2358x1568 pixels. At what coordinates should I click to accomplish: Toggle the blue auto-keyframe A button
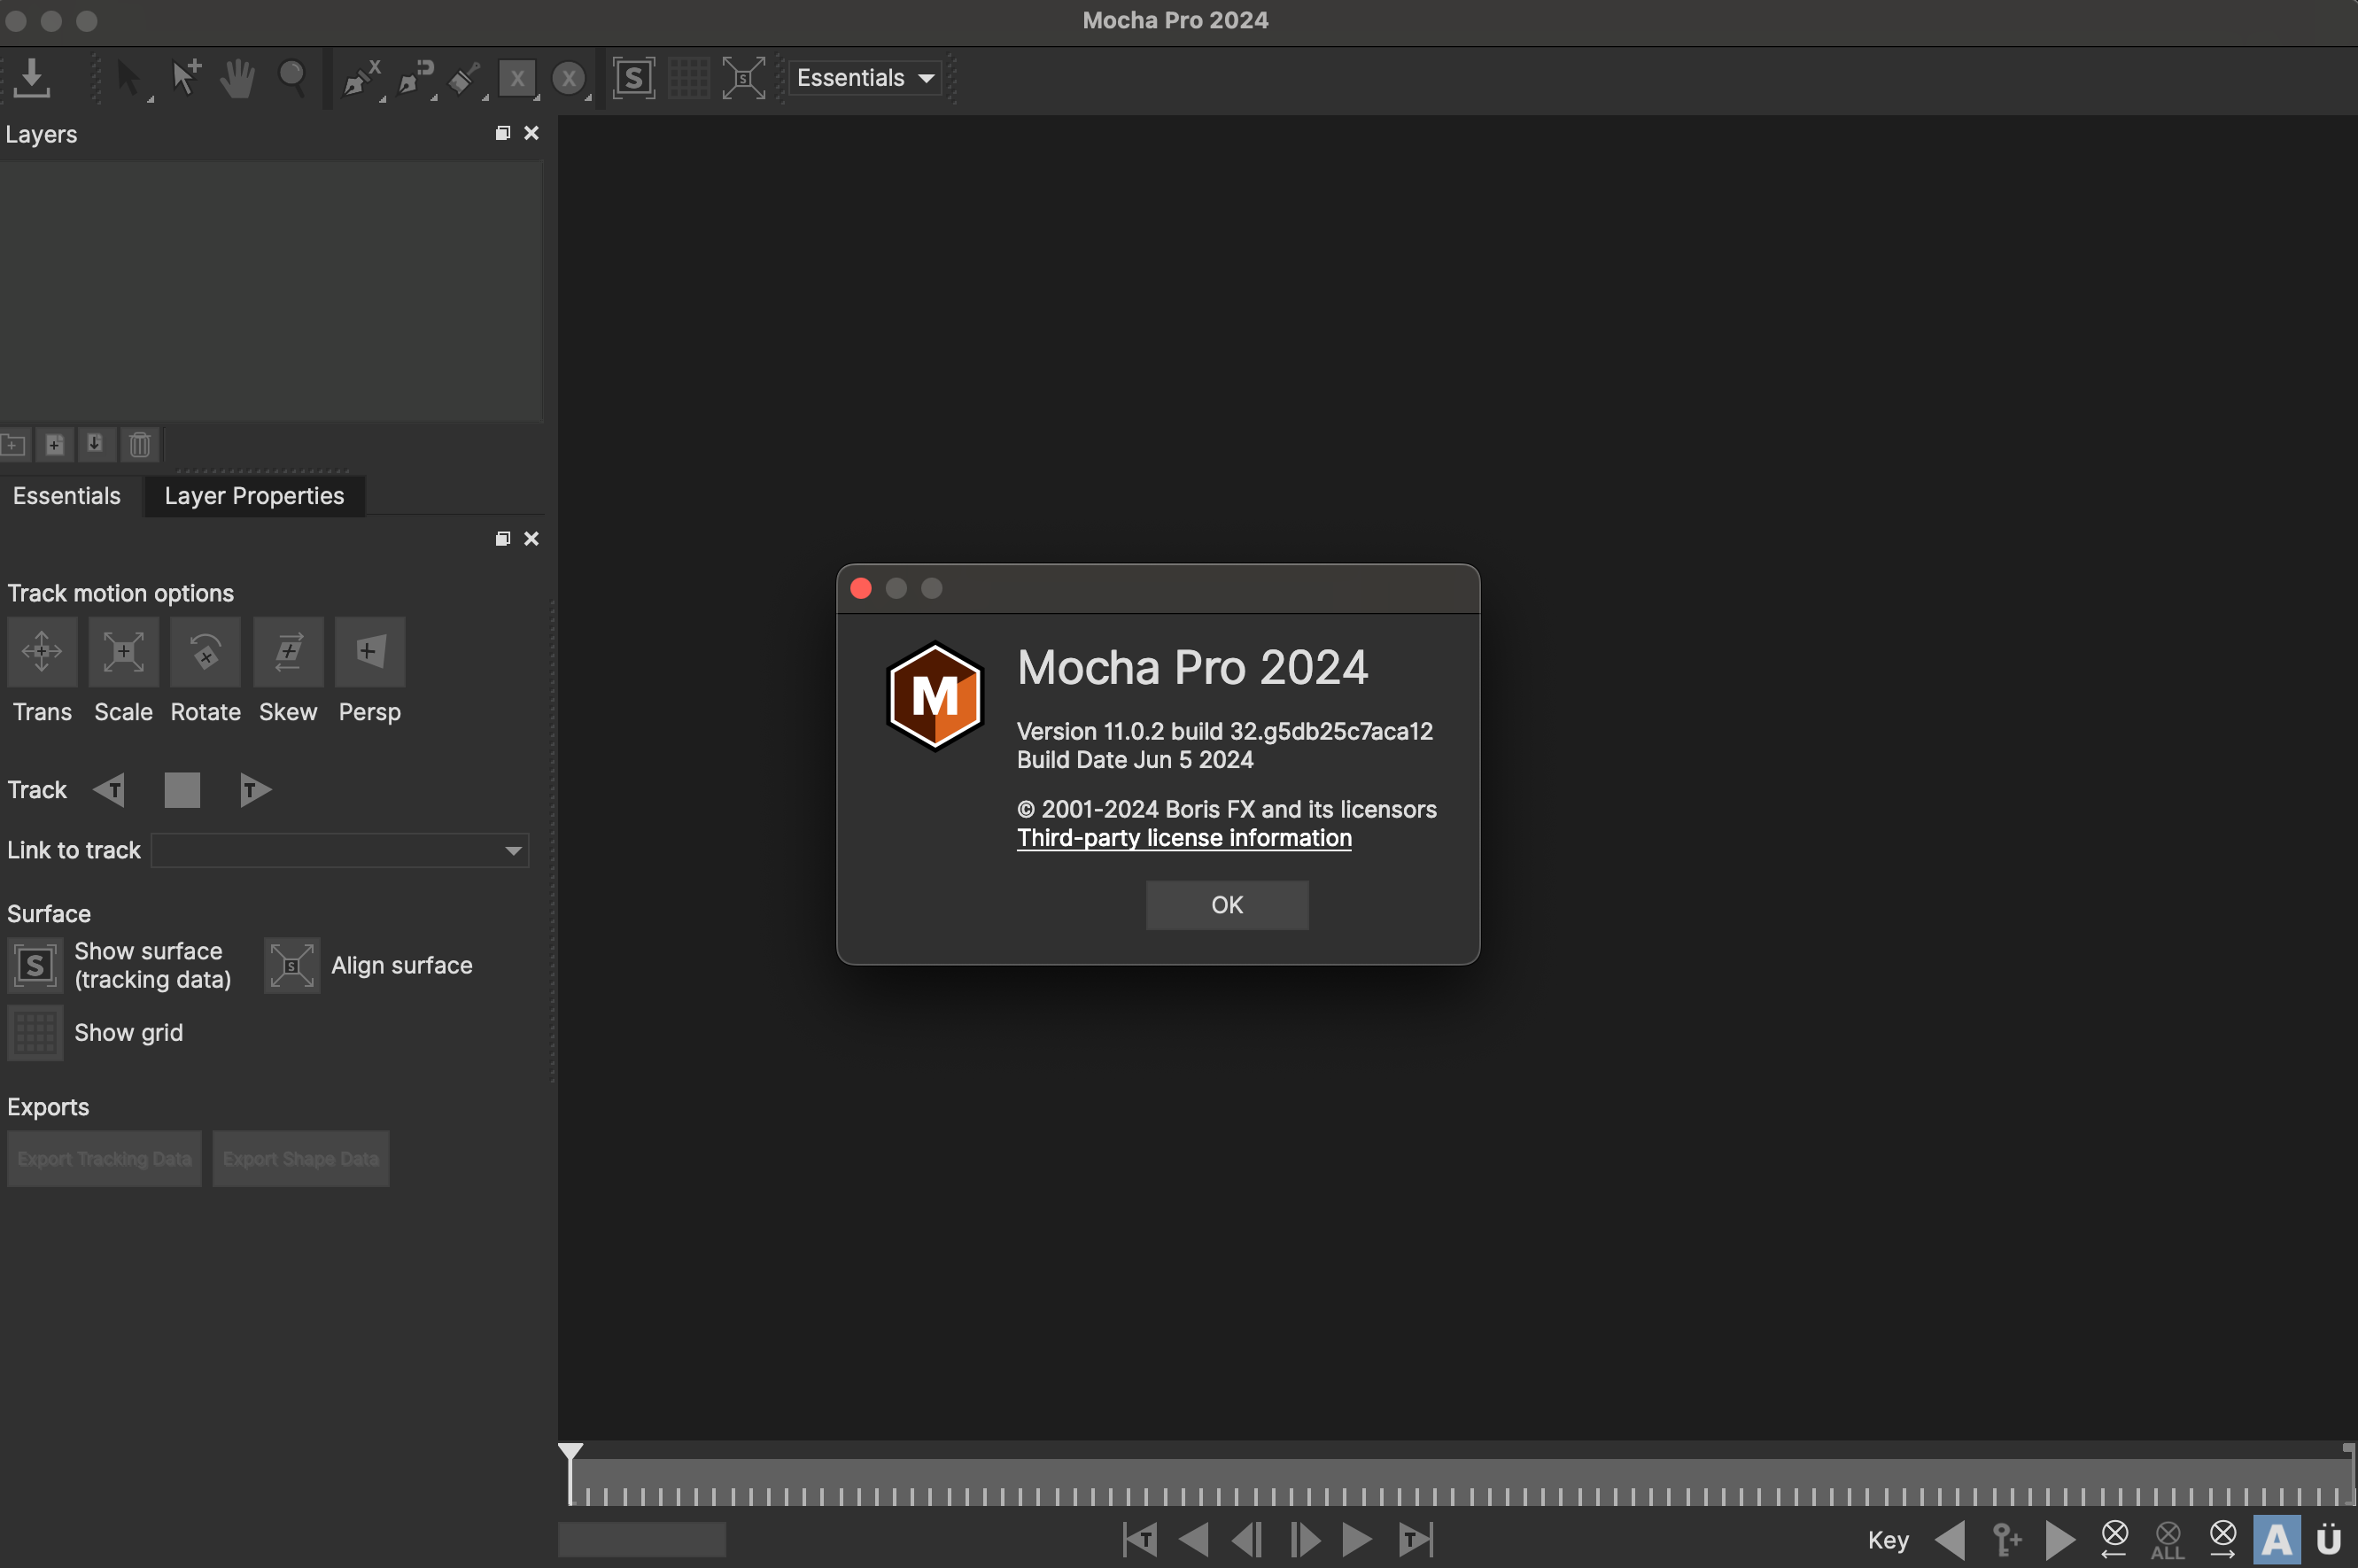[x=2277, y=1539]
